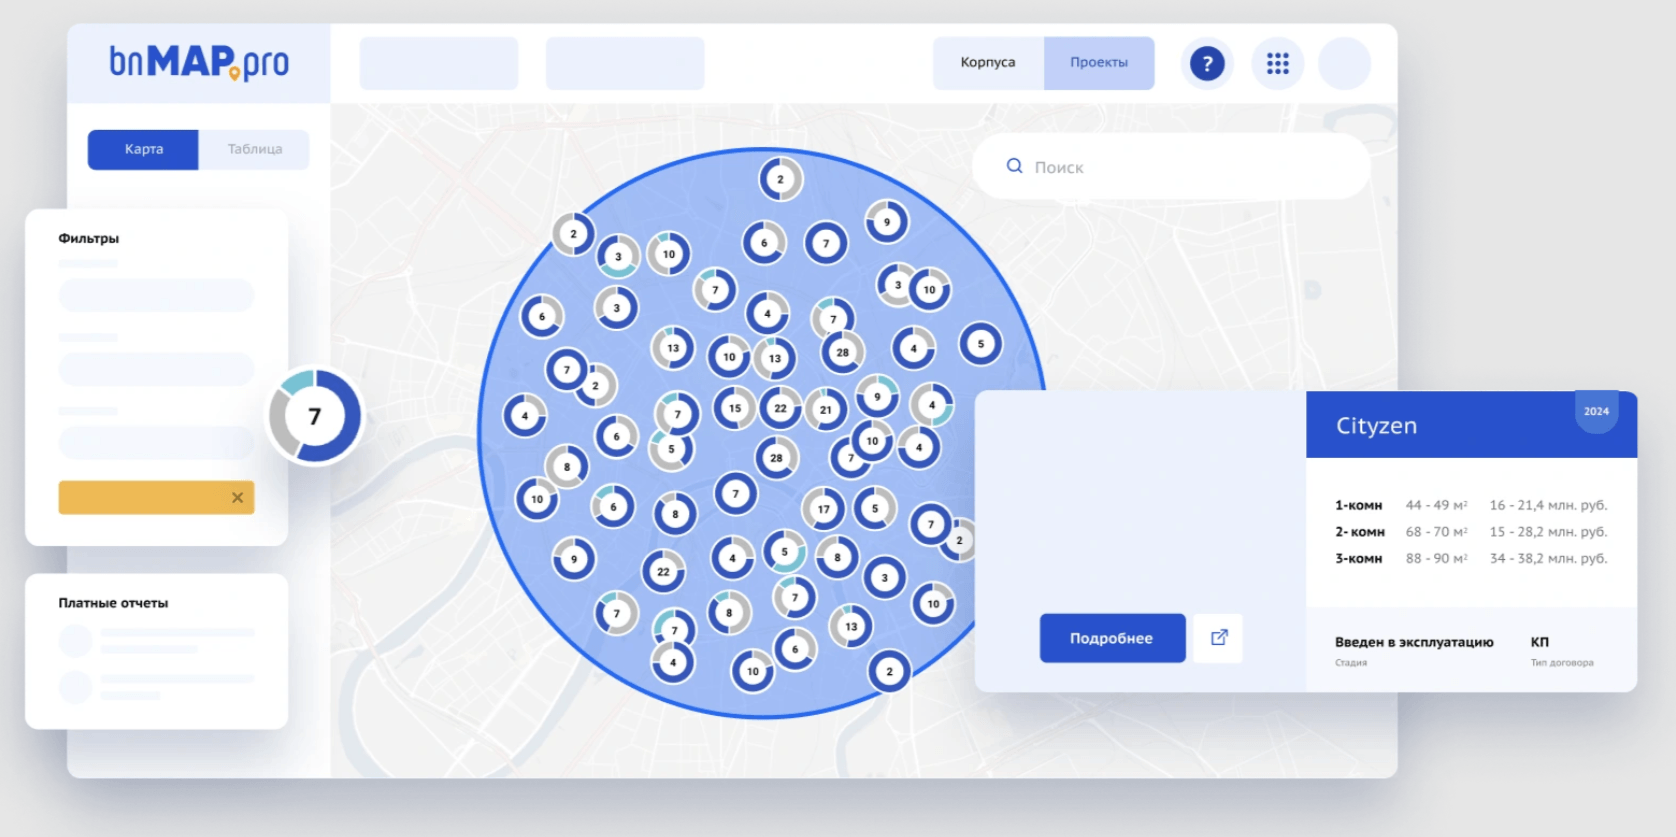The height and width of the screenshot is (837, 1676).
Task: Click the Cityzen project title
Action: [x=1376, y=426]
